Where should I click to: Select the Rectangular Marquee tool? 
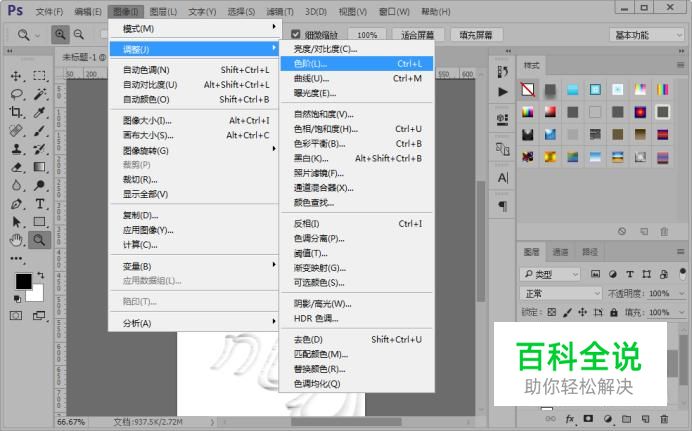[x=39, y=76]
